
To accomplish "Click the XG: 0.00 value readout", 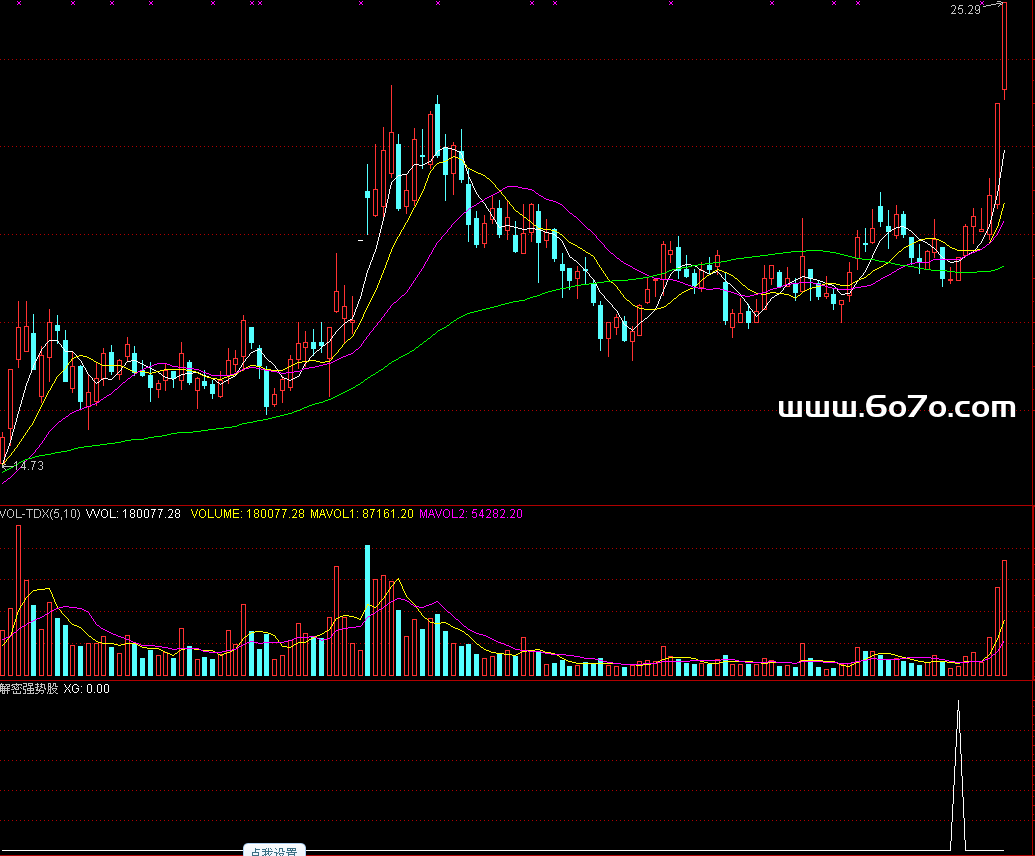I will click(87, 688).
